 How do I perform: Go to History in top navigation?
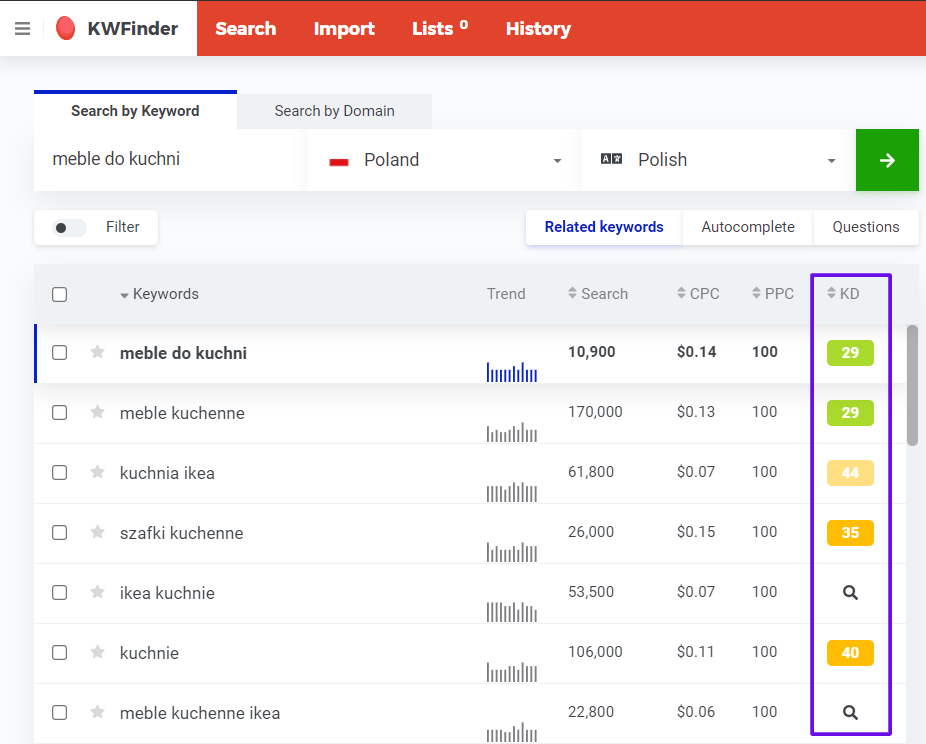coord(538,28)
